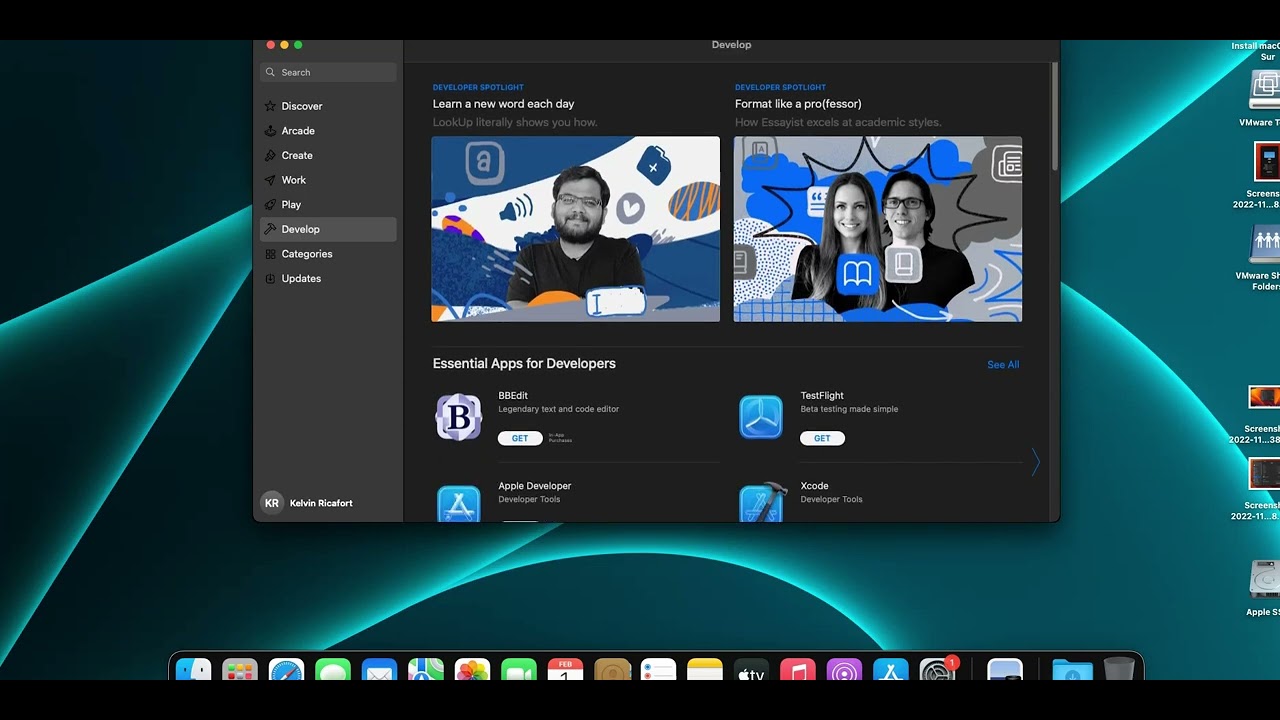The image size is (1280, 720).
Task: Open Apple TV from the dock
Action: (751, 670)
